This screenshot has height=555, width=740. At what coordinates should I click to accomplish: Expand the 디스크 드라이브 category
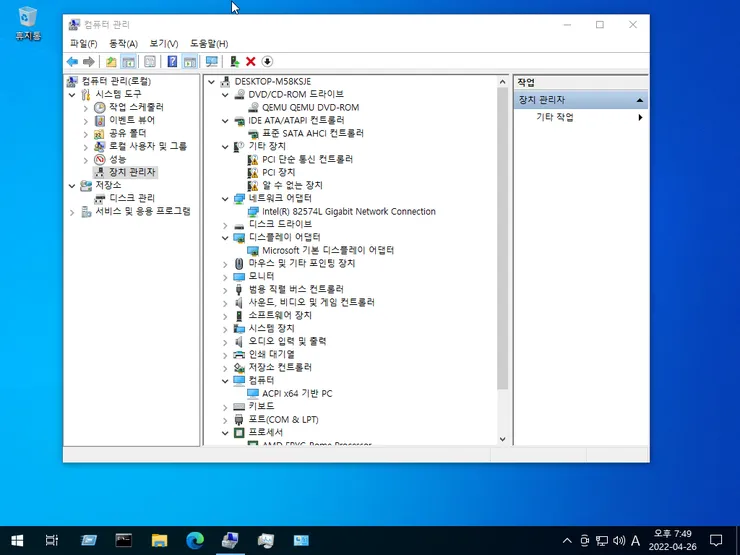(225, 225)
